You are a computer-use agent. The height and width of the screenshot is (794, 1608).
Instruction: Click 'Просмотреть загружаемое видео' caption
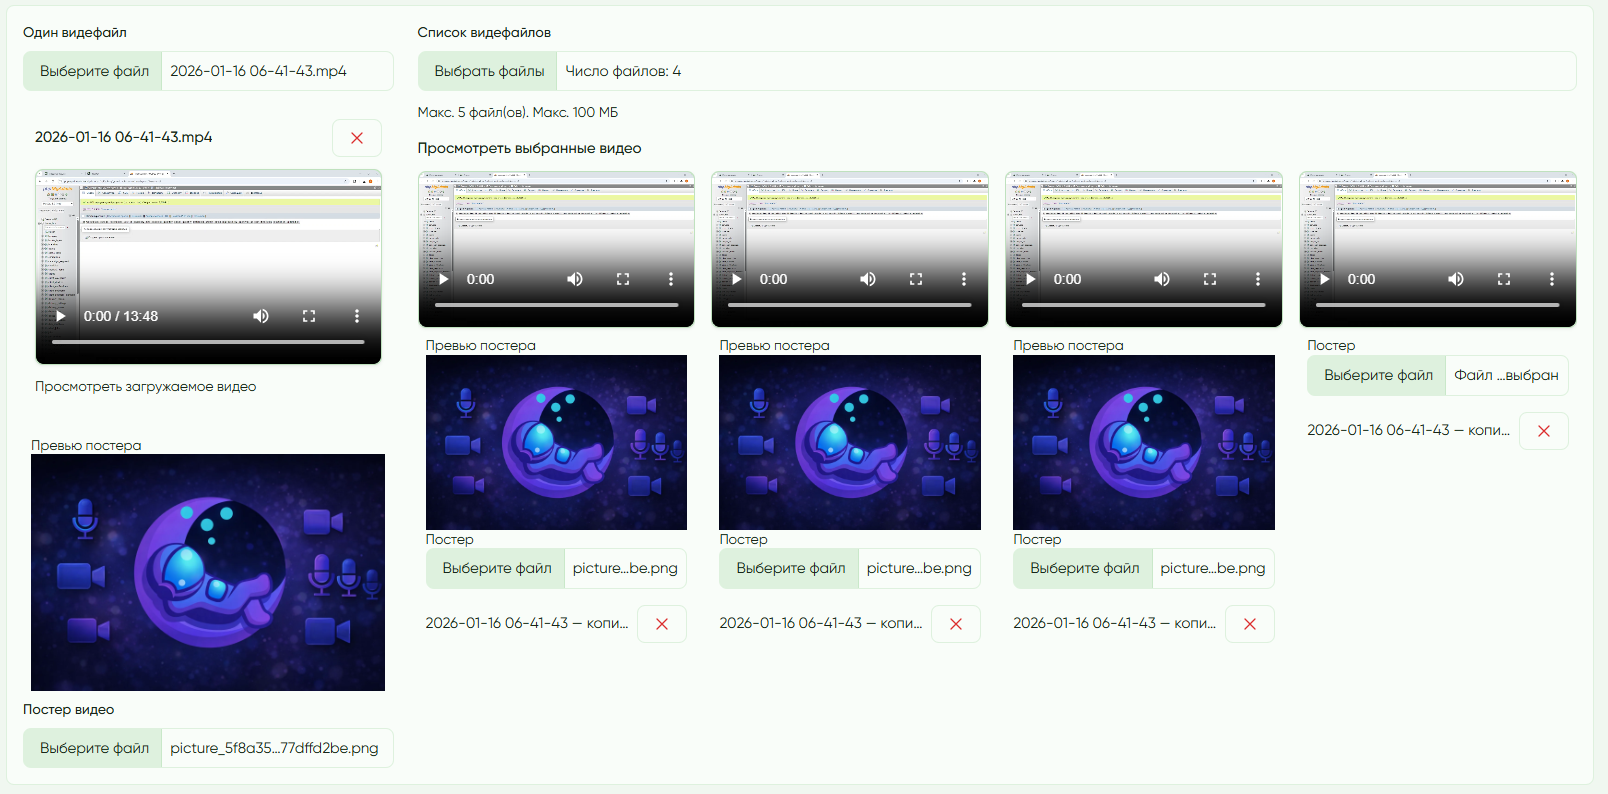point(146,387)
